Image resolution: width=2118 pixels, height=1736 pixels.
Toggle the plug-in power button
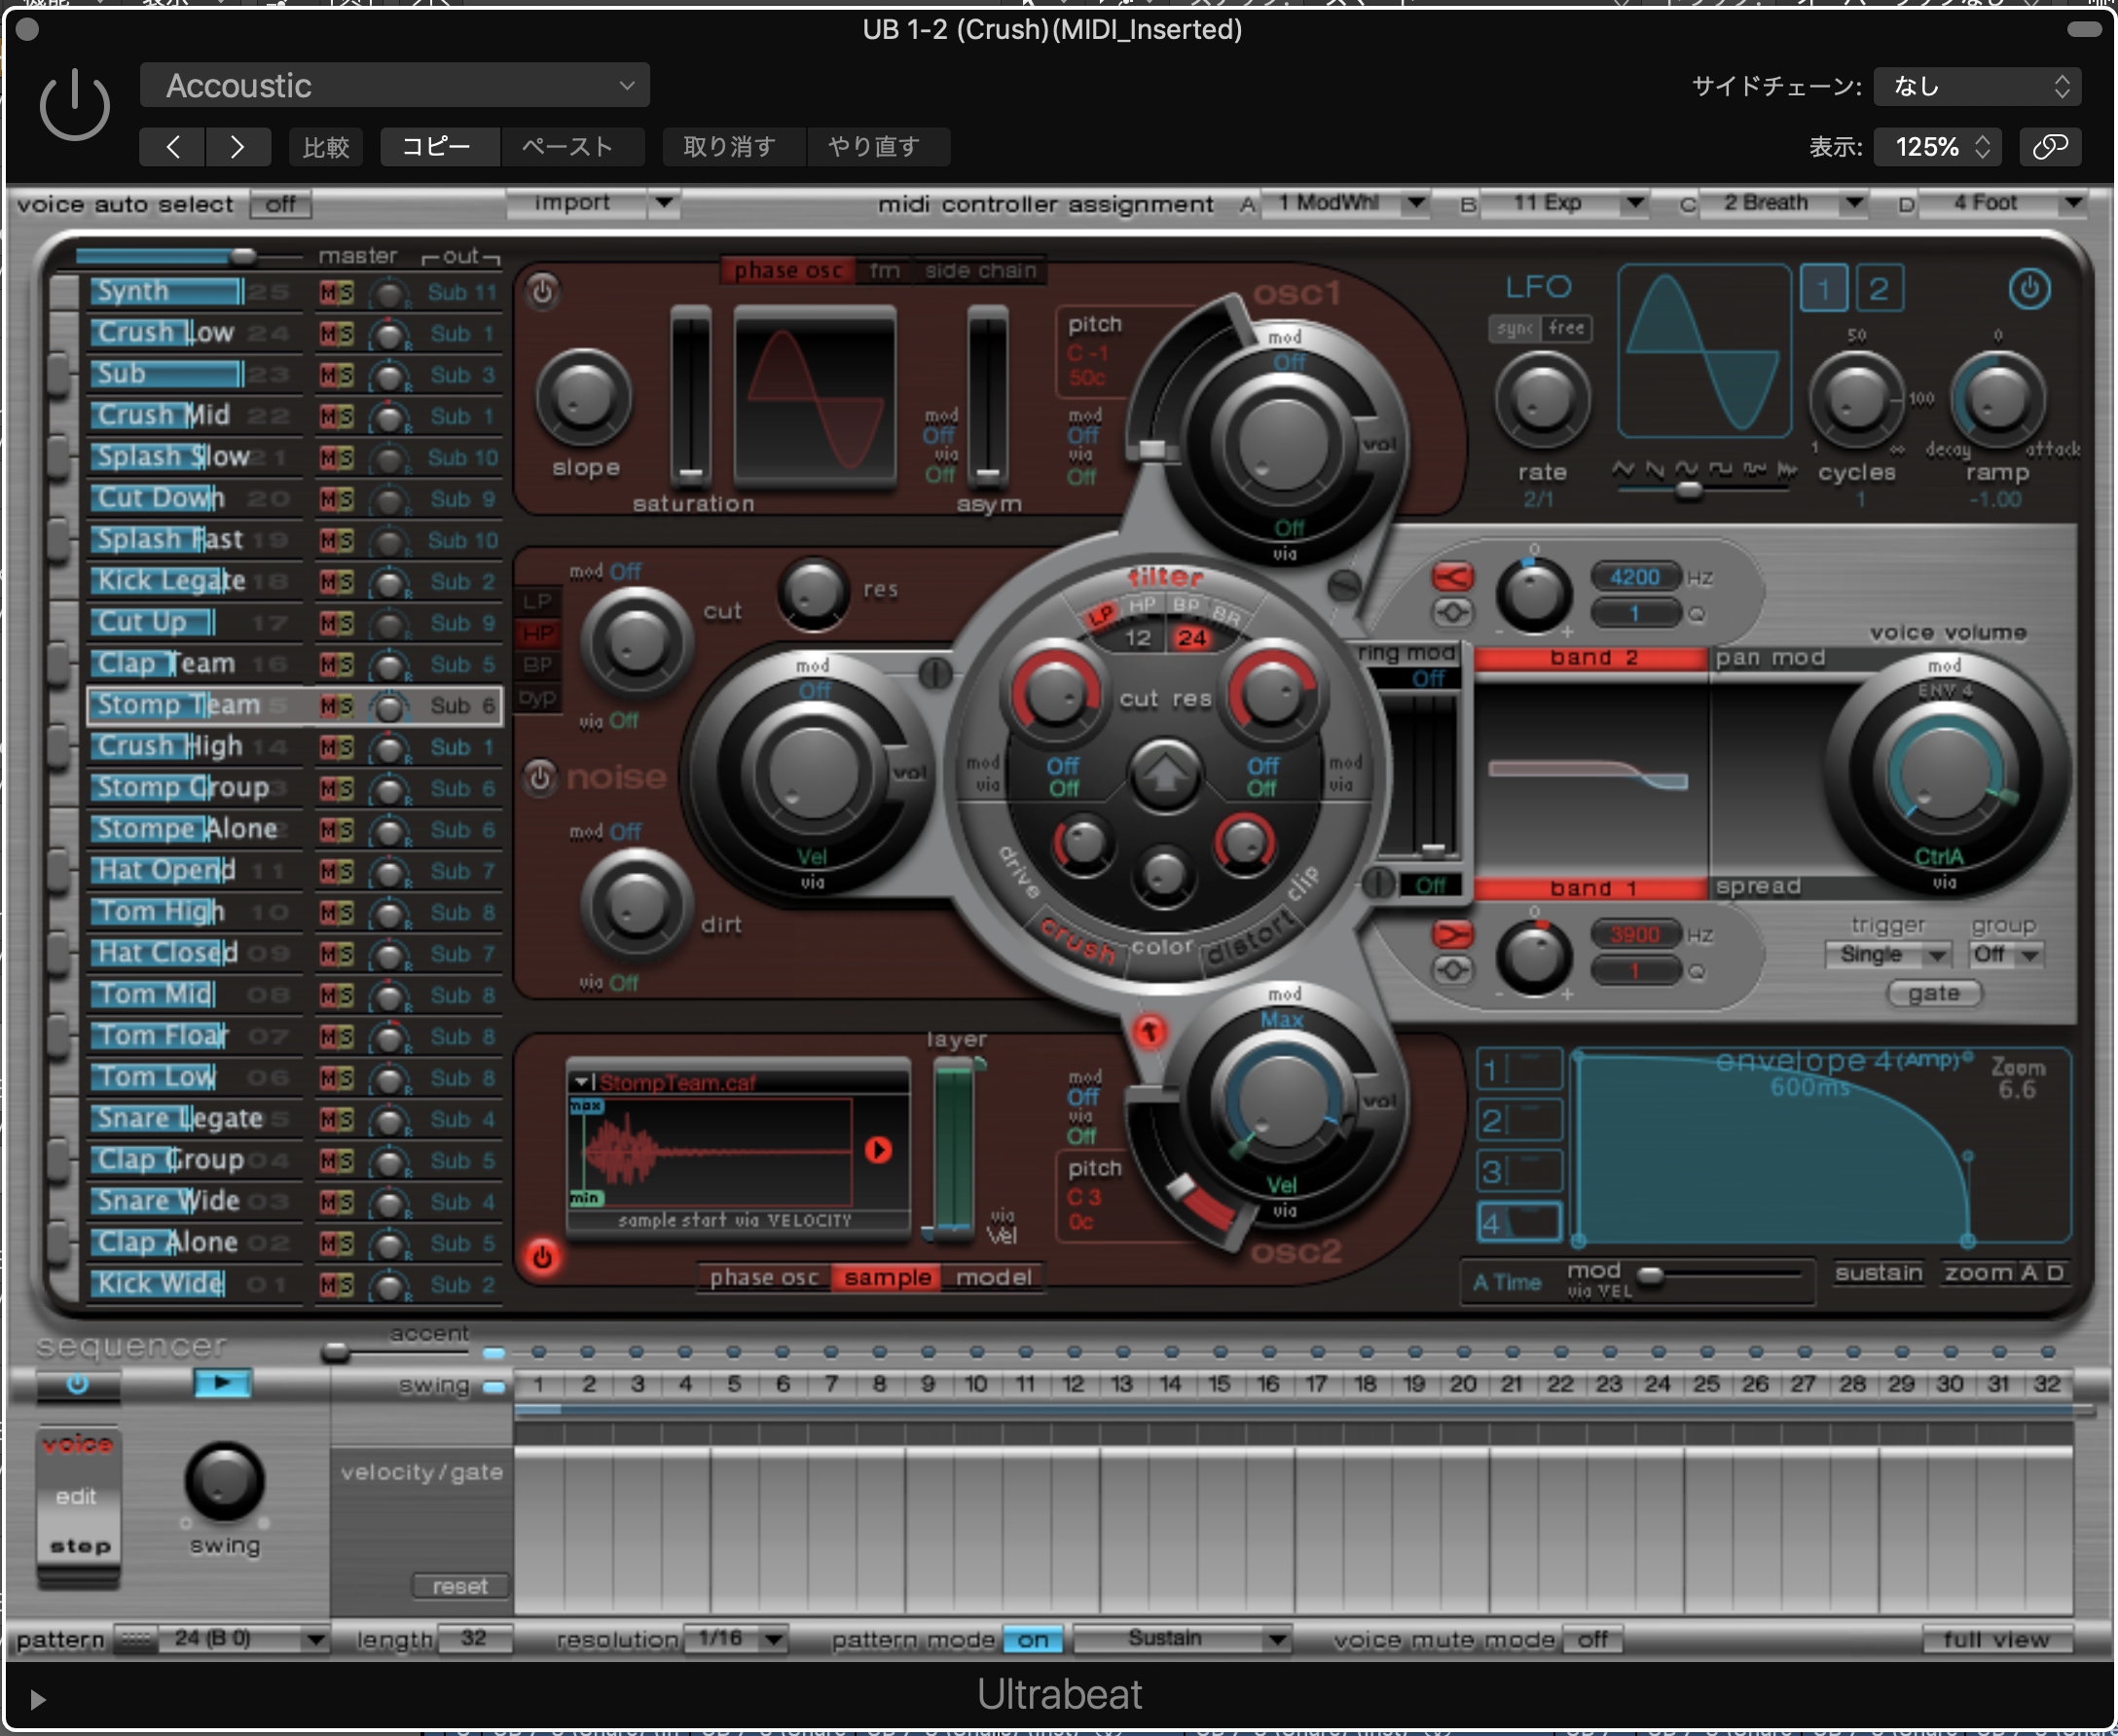click(74, 105)
